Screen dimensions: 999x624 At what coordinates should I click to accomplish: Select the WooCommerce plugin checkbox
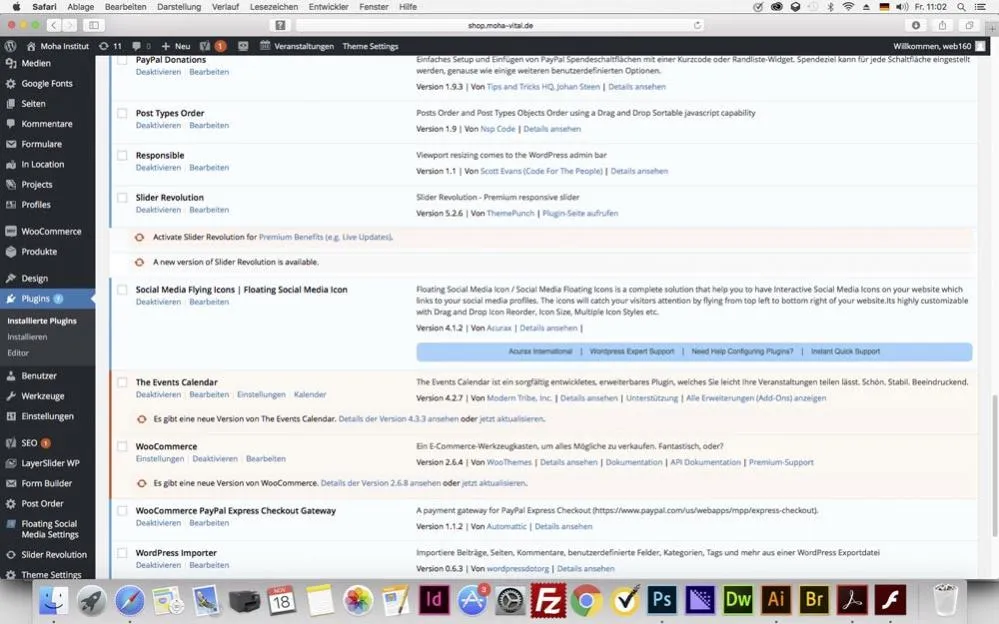[x=122, y=446]
